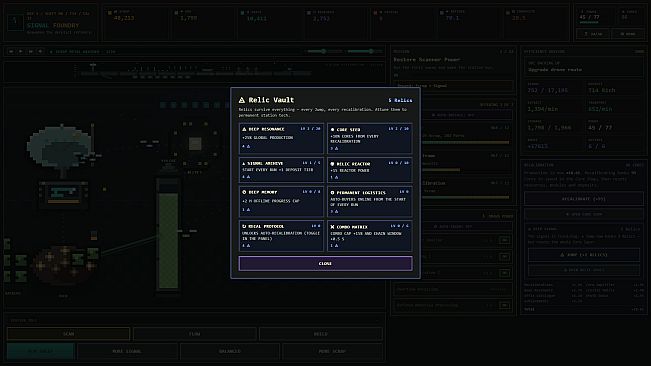This screenshot has width=651, height=366.
Task: Attune the Core Seed relic card
Action: point(370,138)
